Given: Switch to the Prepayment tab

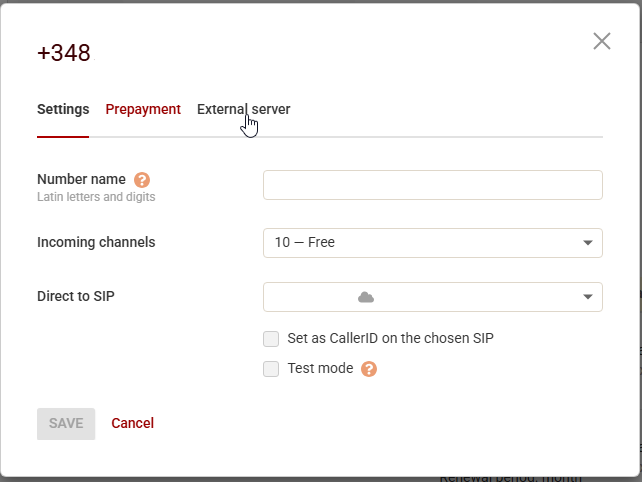Looking at the screenshot, I should [x=143, y=109].
